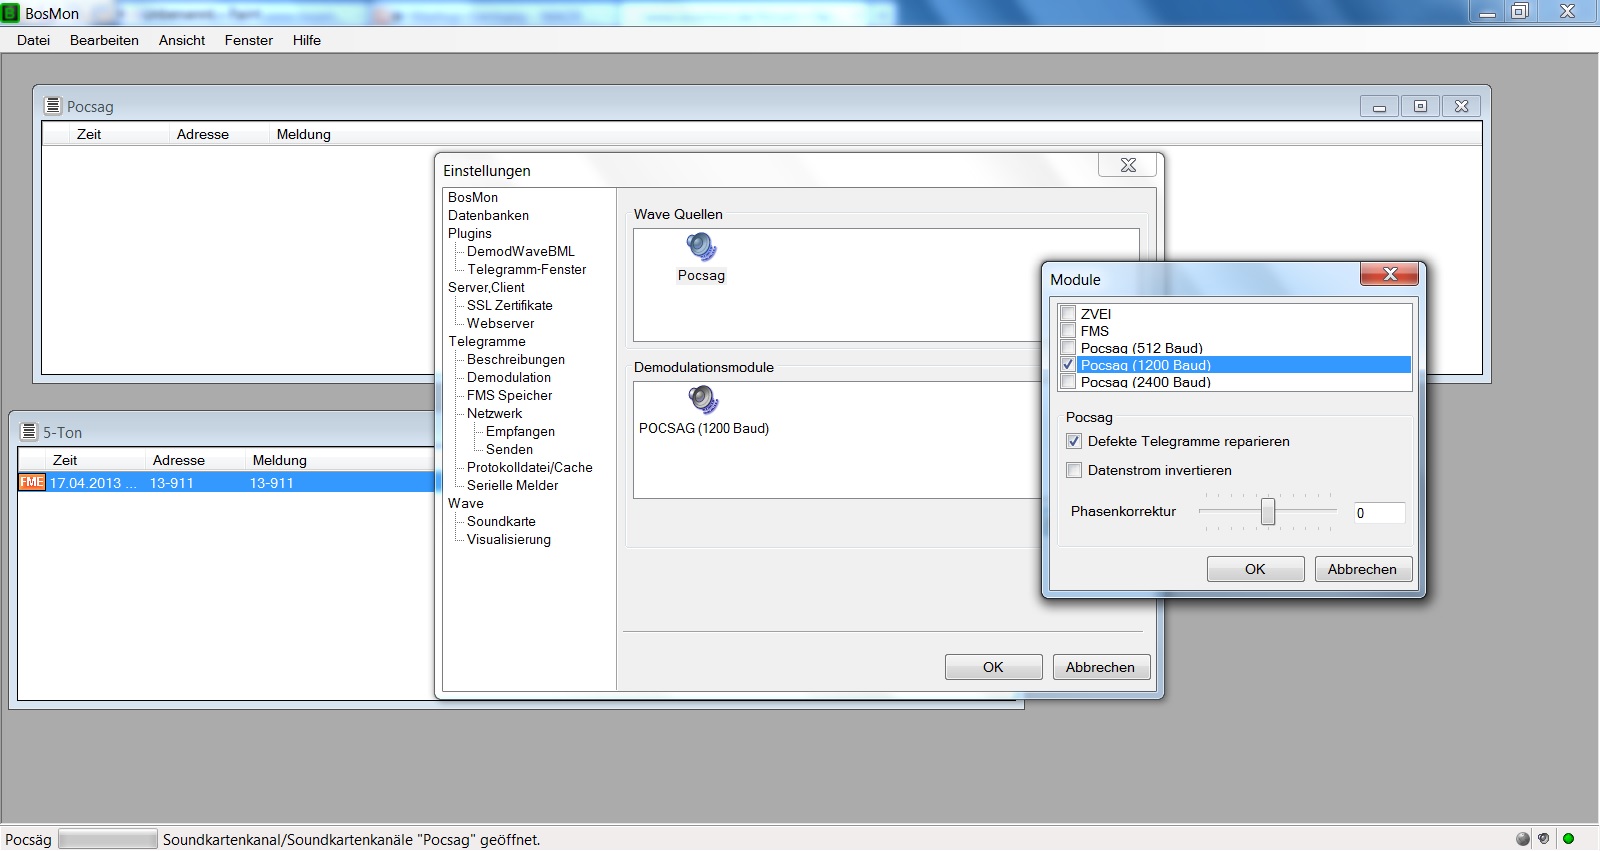This screenshot has height=851, width=1600.
Task: Enable Datenstrom invertieren checkbox
Action: click(x=1074, y=470)
